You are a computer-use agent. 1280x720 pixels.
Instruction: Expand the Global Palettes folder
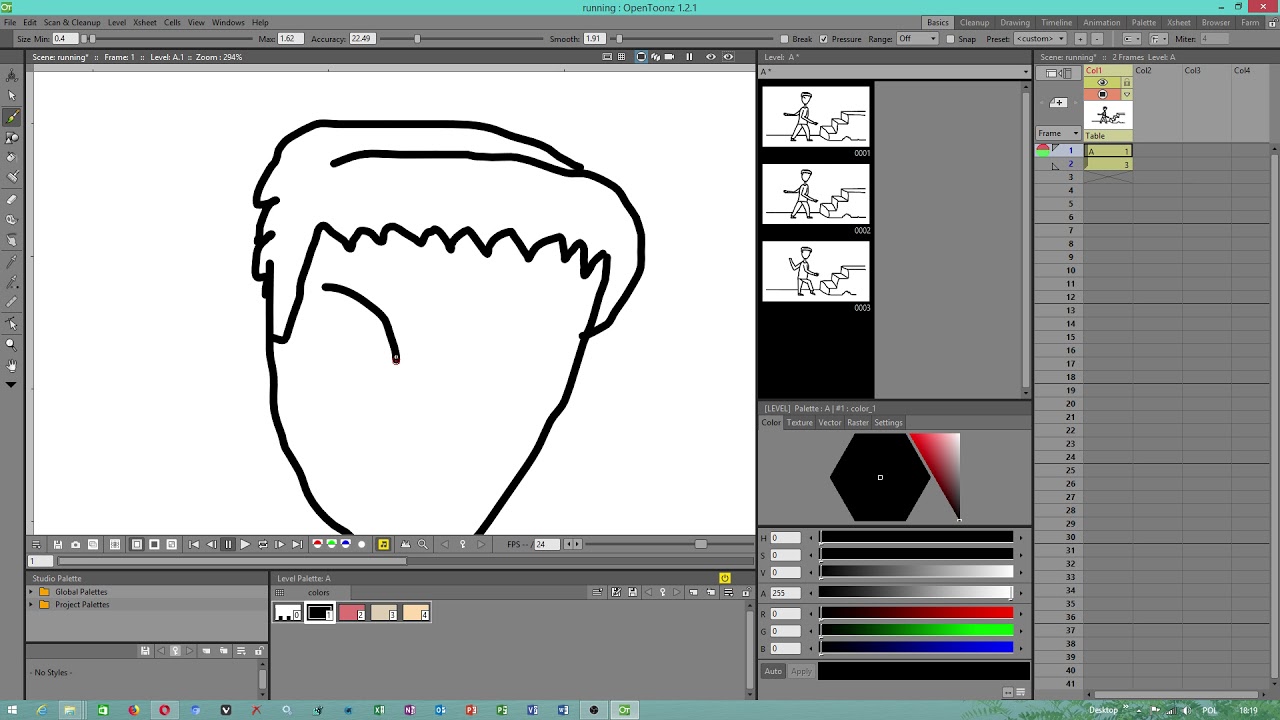point(31,592)
